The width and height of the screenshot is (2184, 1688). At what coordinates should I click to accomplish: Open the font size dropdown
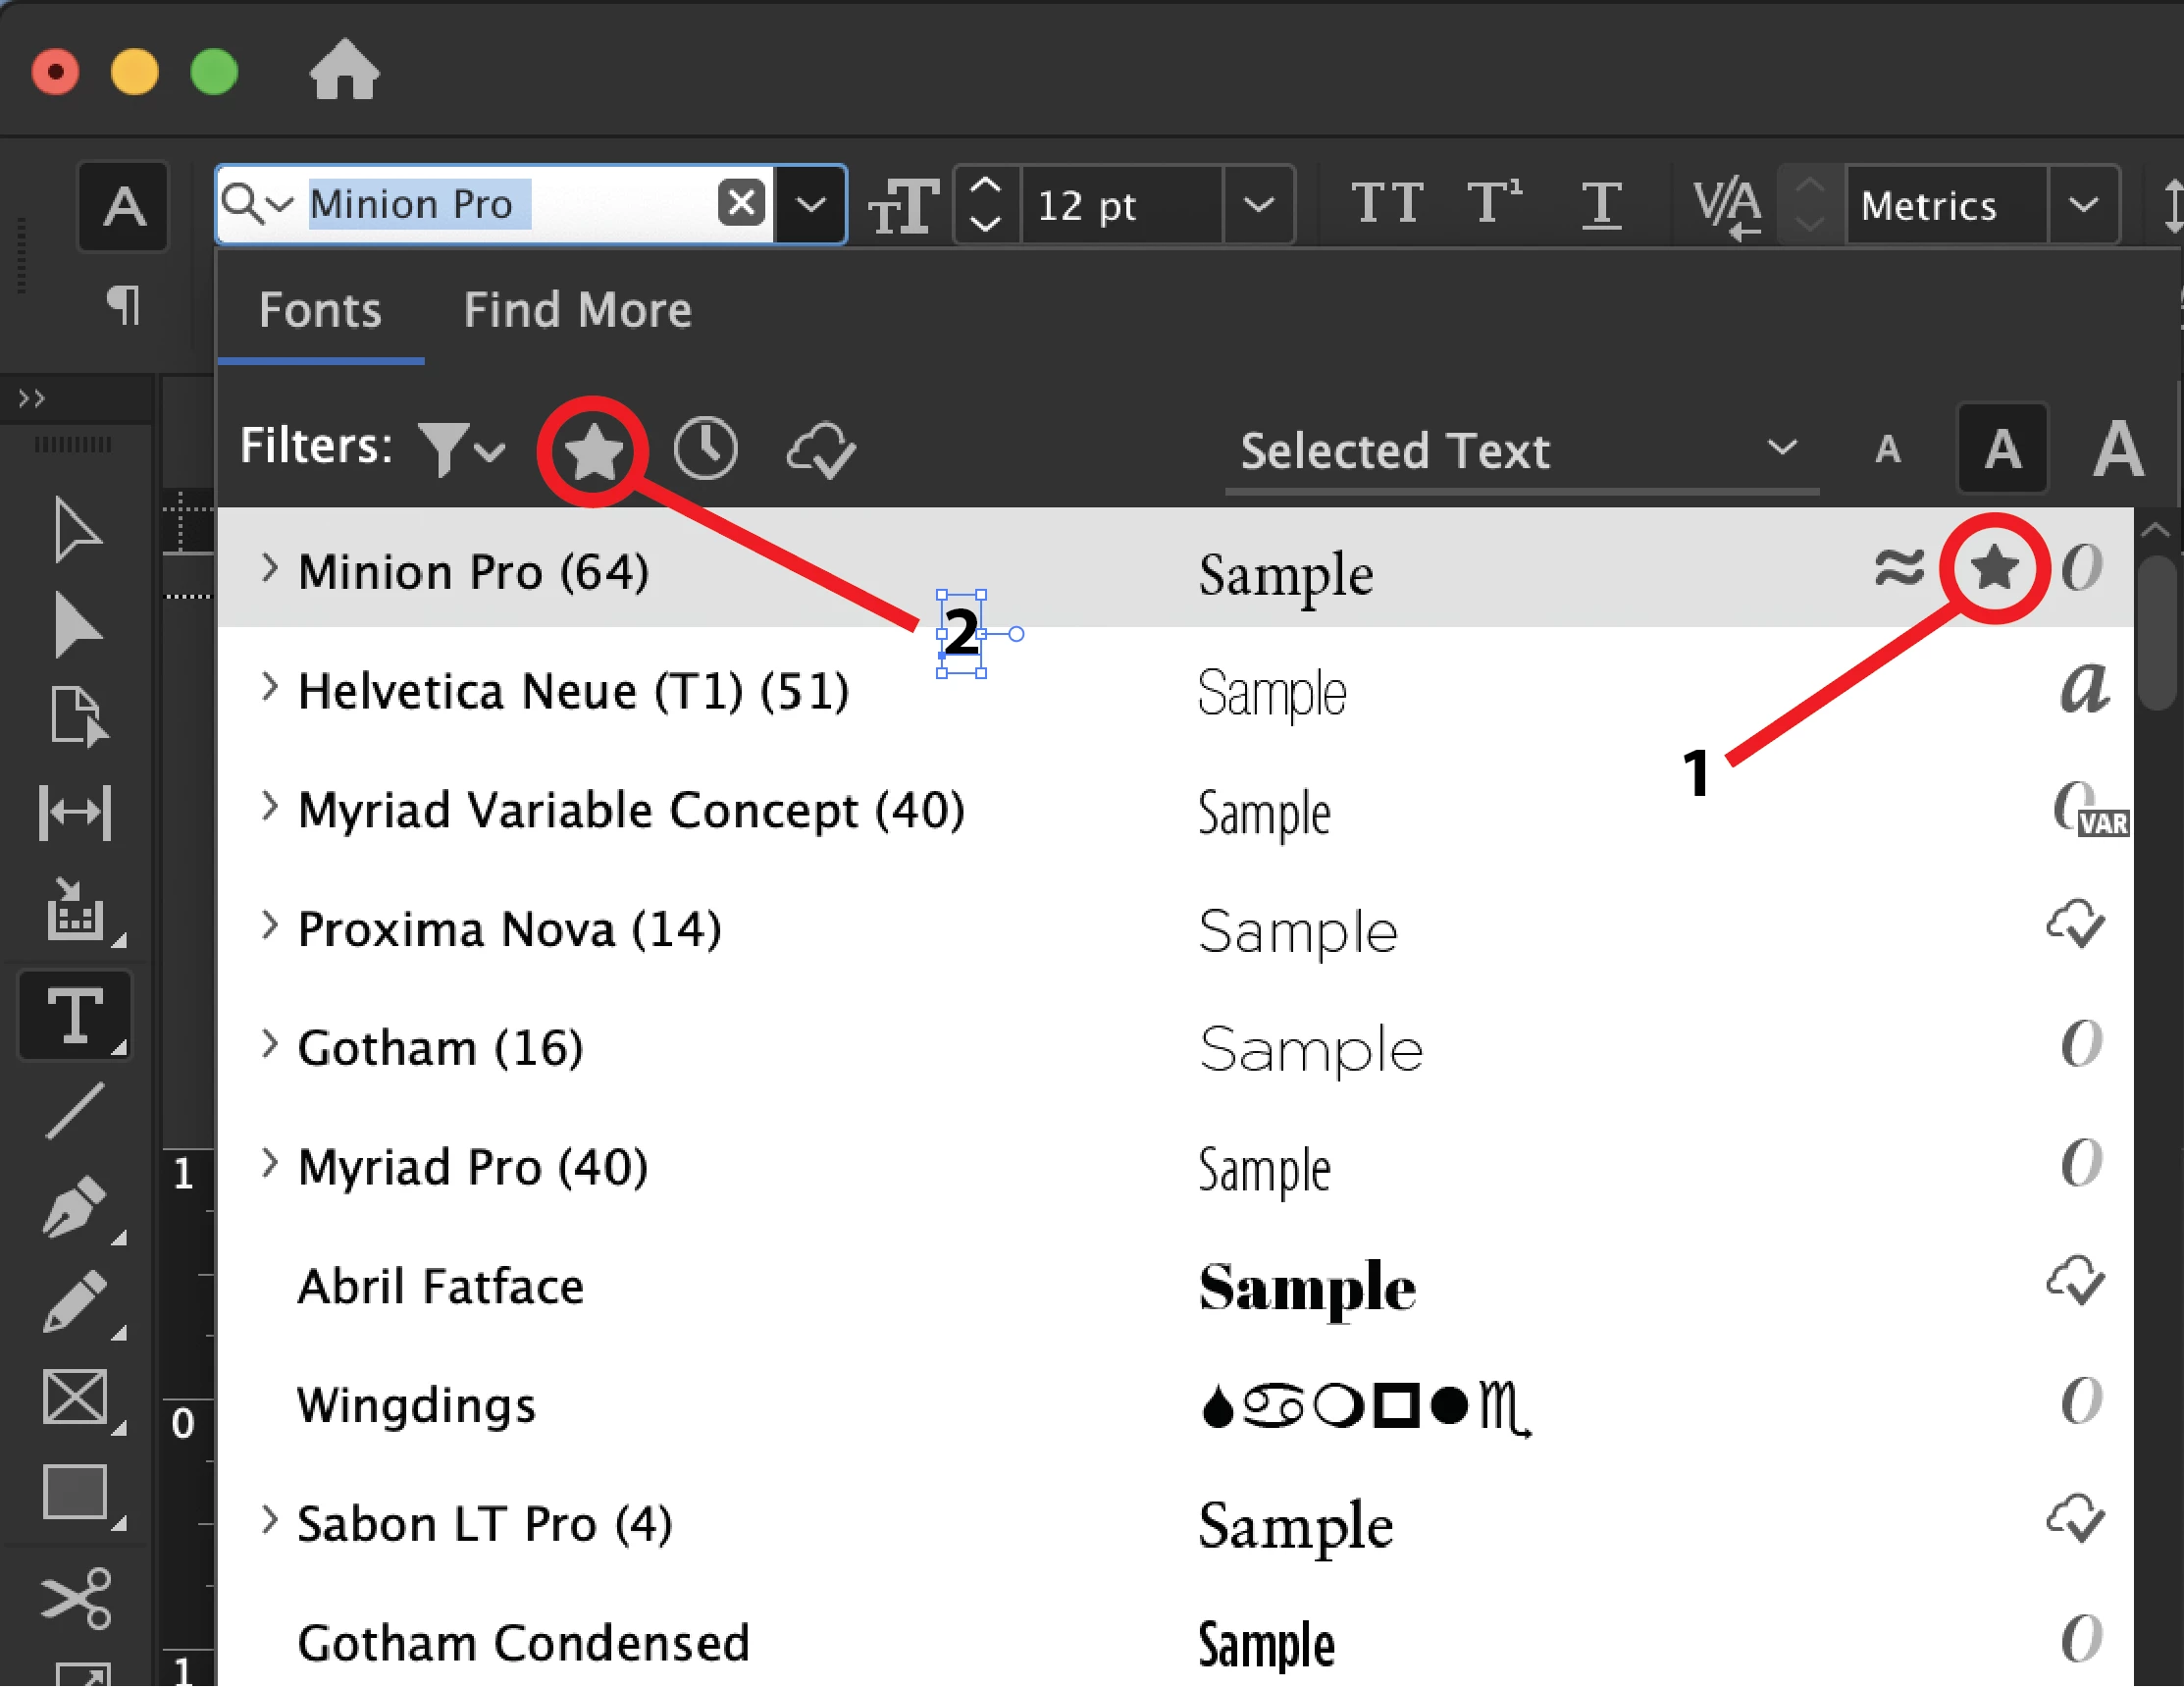pyautogui.click(x=1258, y=205)
